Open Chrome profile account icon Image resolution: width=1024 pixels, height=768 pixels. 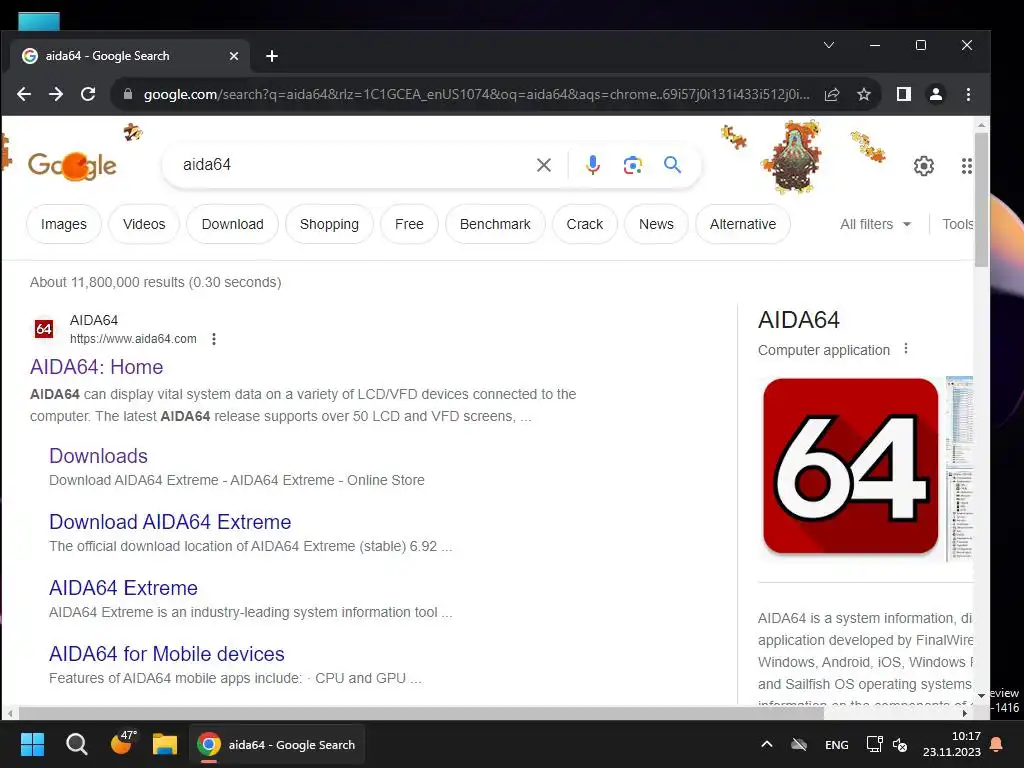936,94
